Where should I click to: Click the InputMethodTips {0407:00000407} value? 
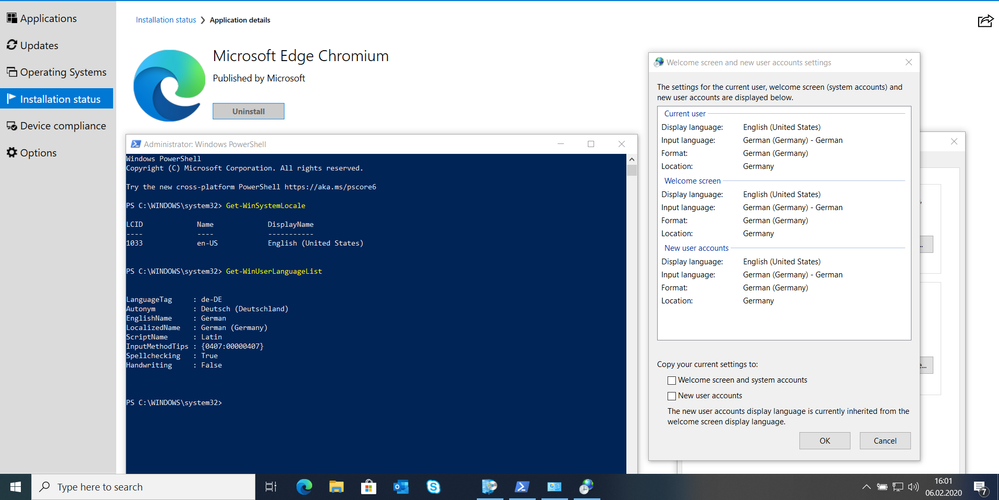(x=232, y=346)
